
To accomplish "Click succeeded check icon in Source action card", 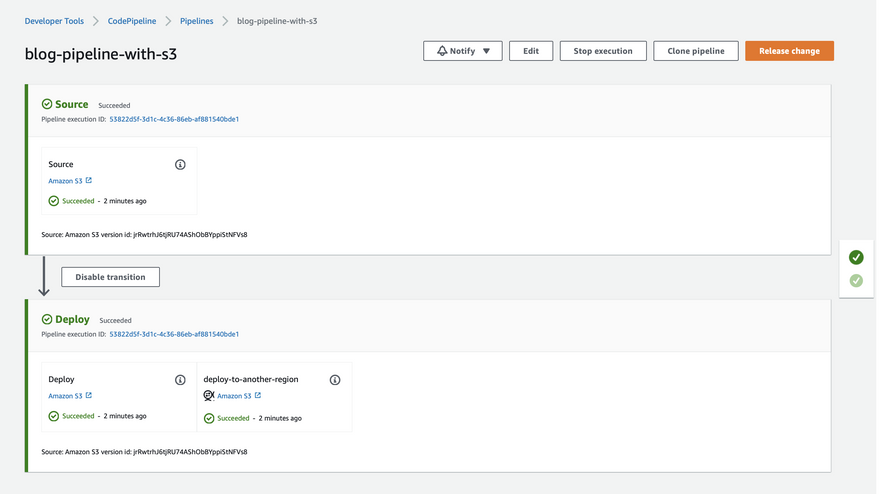I will click(x=54, y=201).
